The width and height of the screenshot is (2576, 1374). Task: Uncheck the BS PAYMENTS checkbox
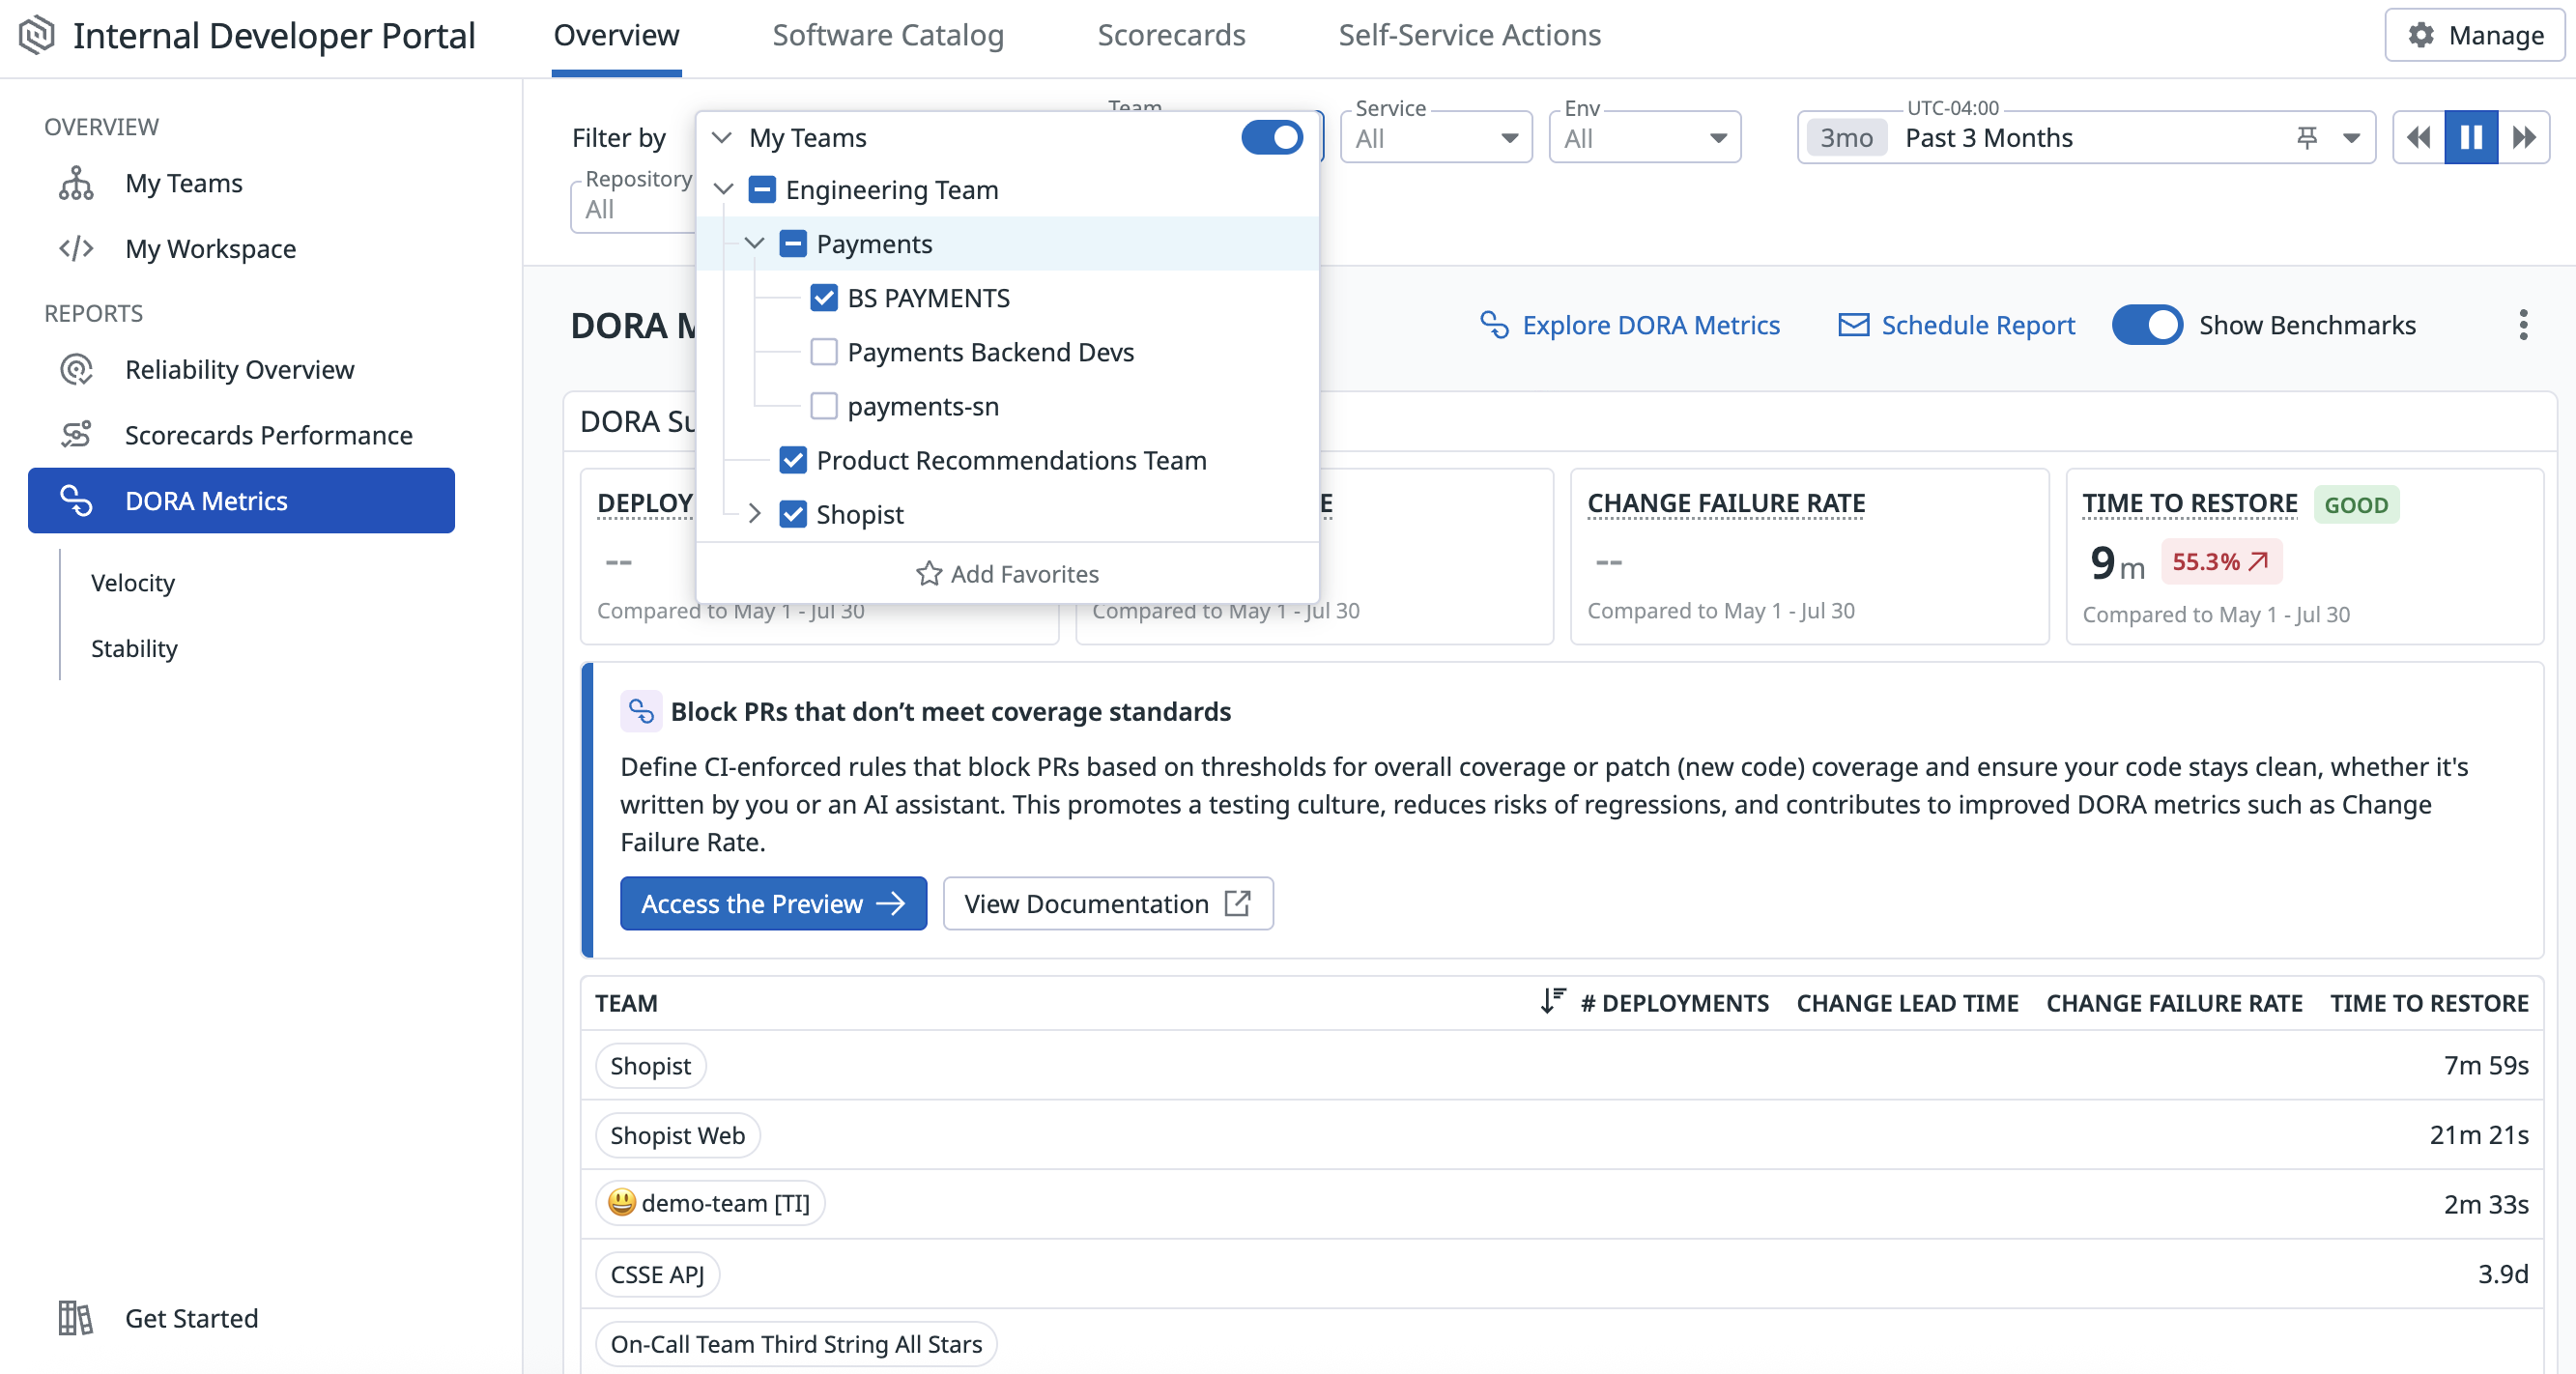pyautogui.click(x=824, y=297)
